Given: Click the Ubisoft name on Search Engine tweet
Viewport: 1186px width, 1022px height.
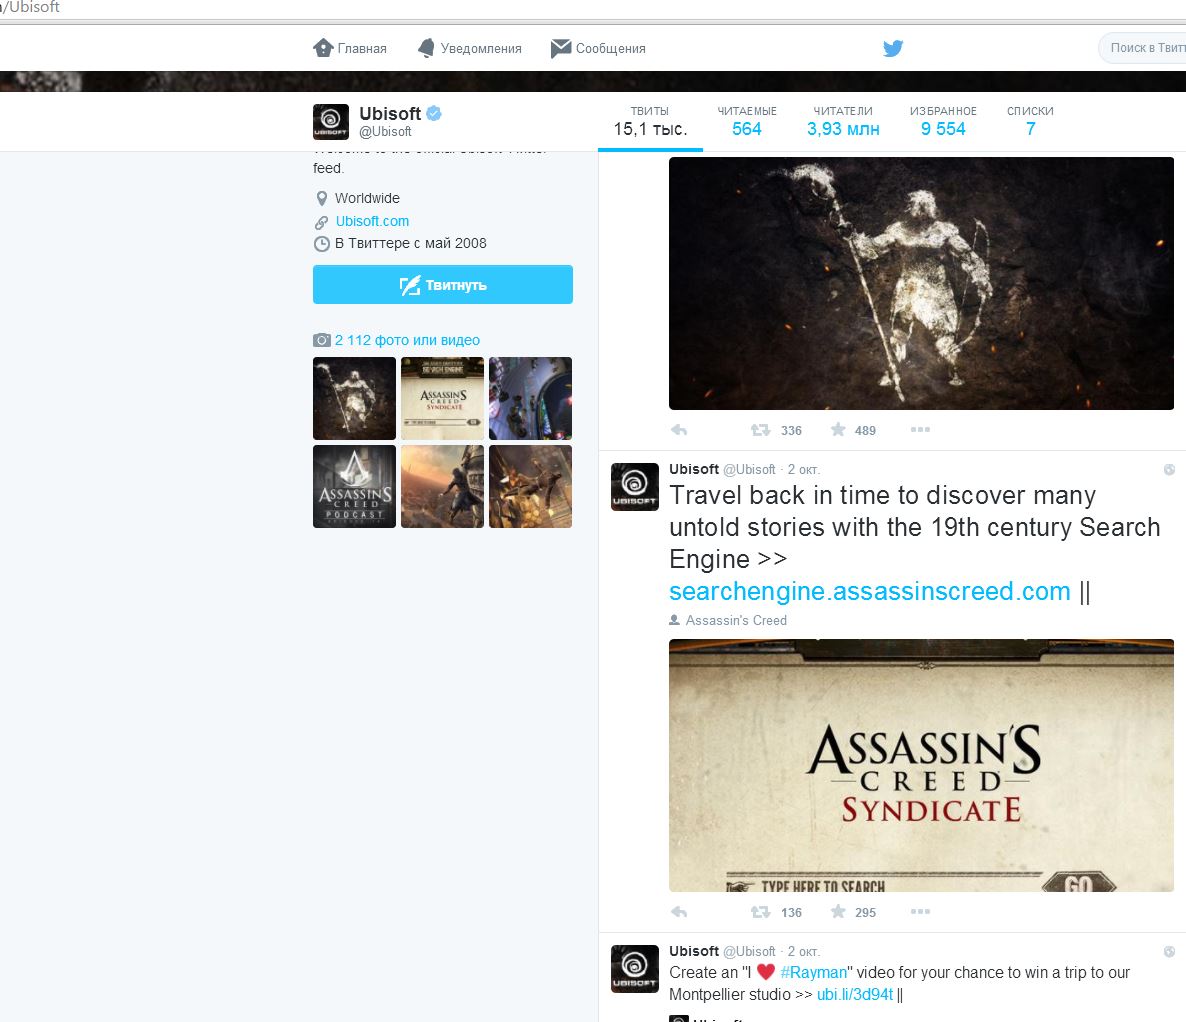Looking at the screenshot, I should (x=694, y=469).
